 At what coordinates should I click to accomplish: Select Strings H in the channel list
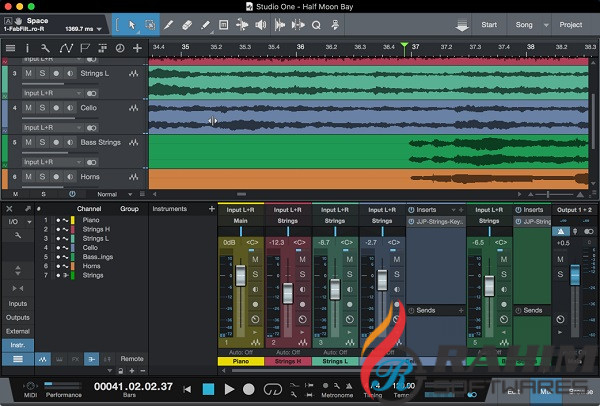coord(96,229)
